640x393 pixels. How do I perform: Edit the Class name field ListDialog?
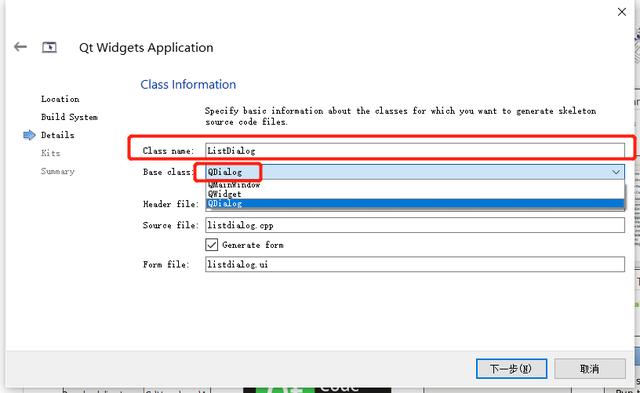(x=415, y=151)
